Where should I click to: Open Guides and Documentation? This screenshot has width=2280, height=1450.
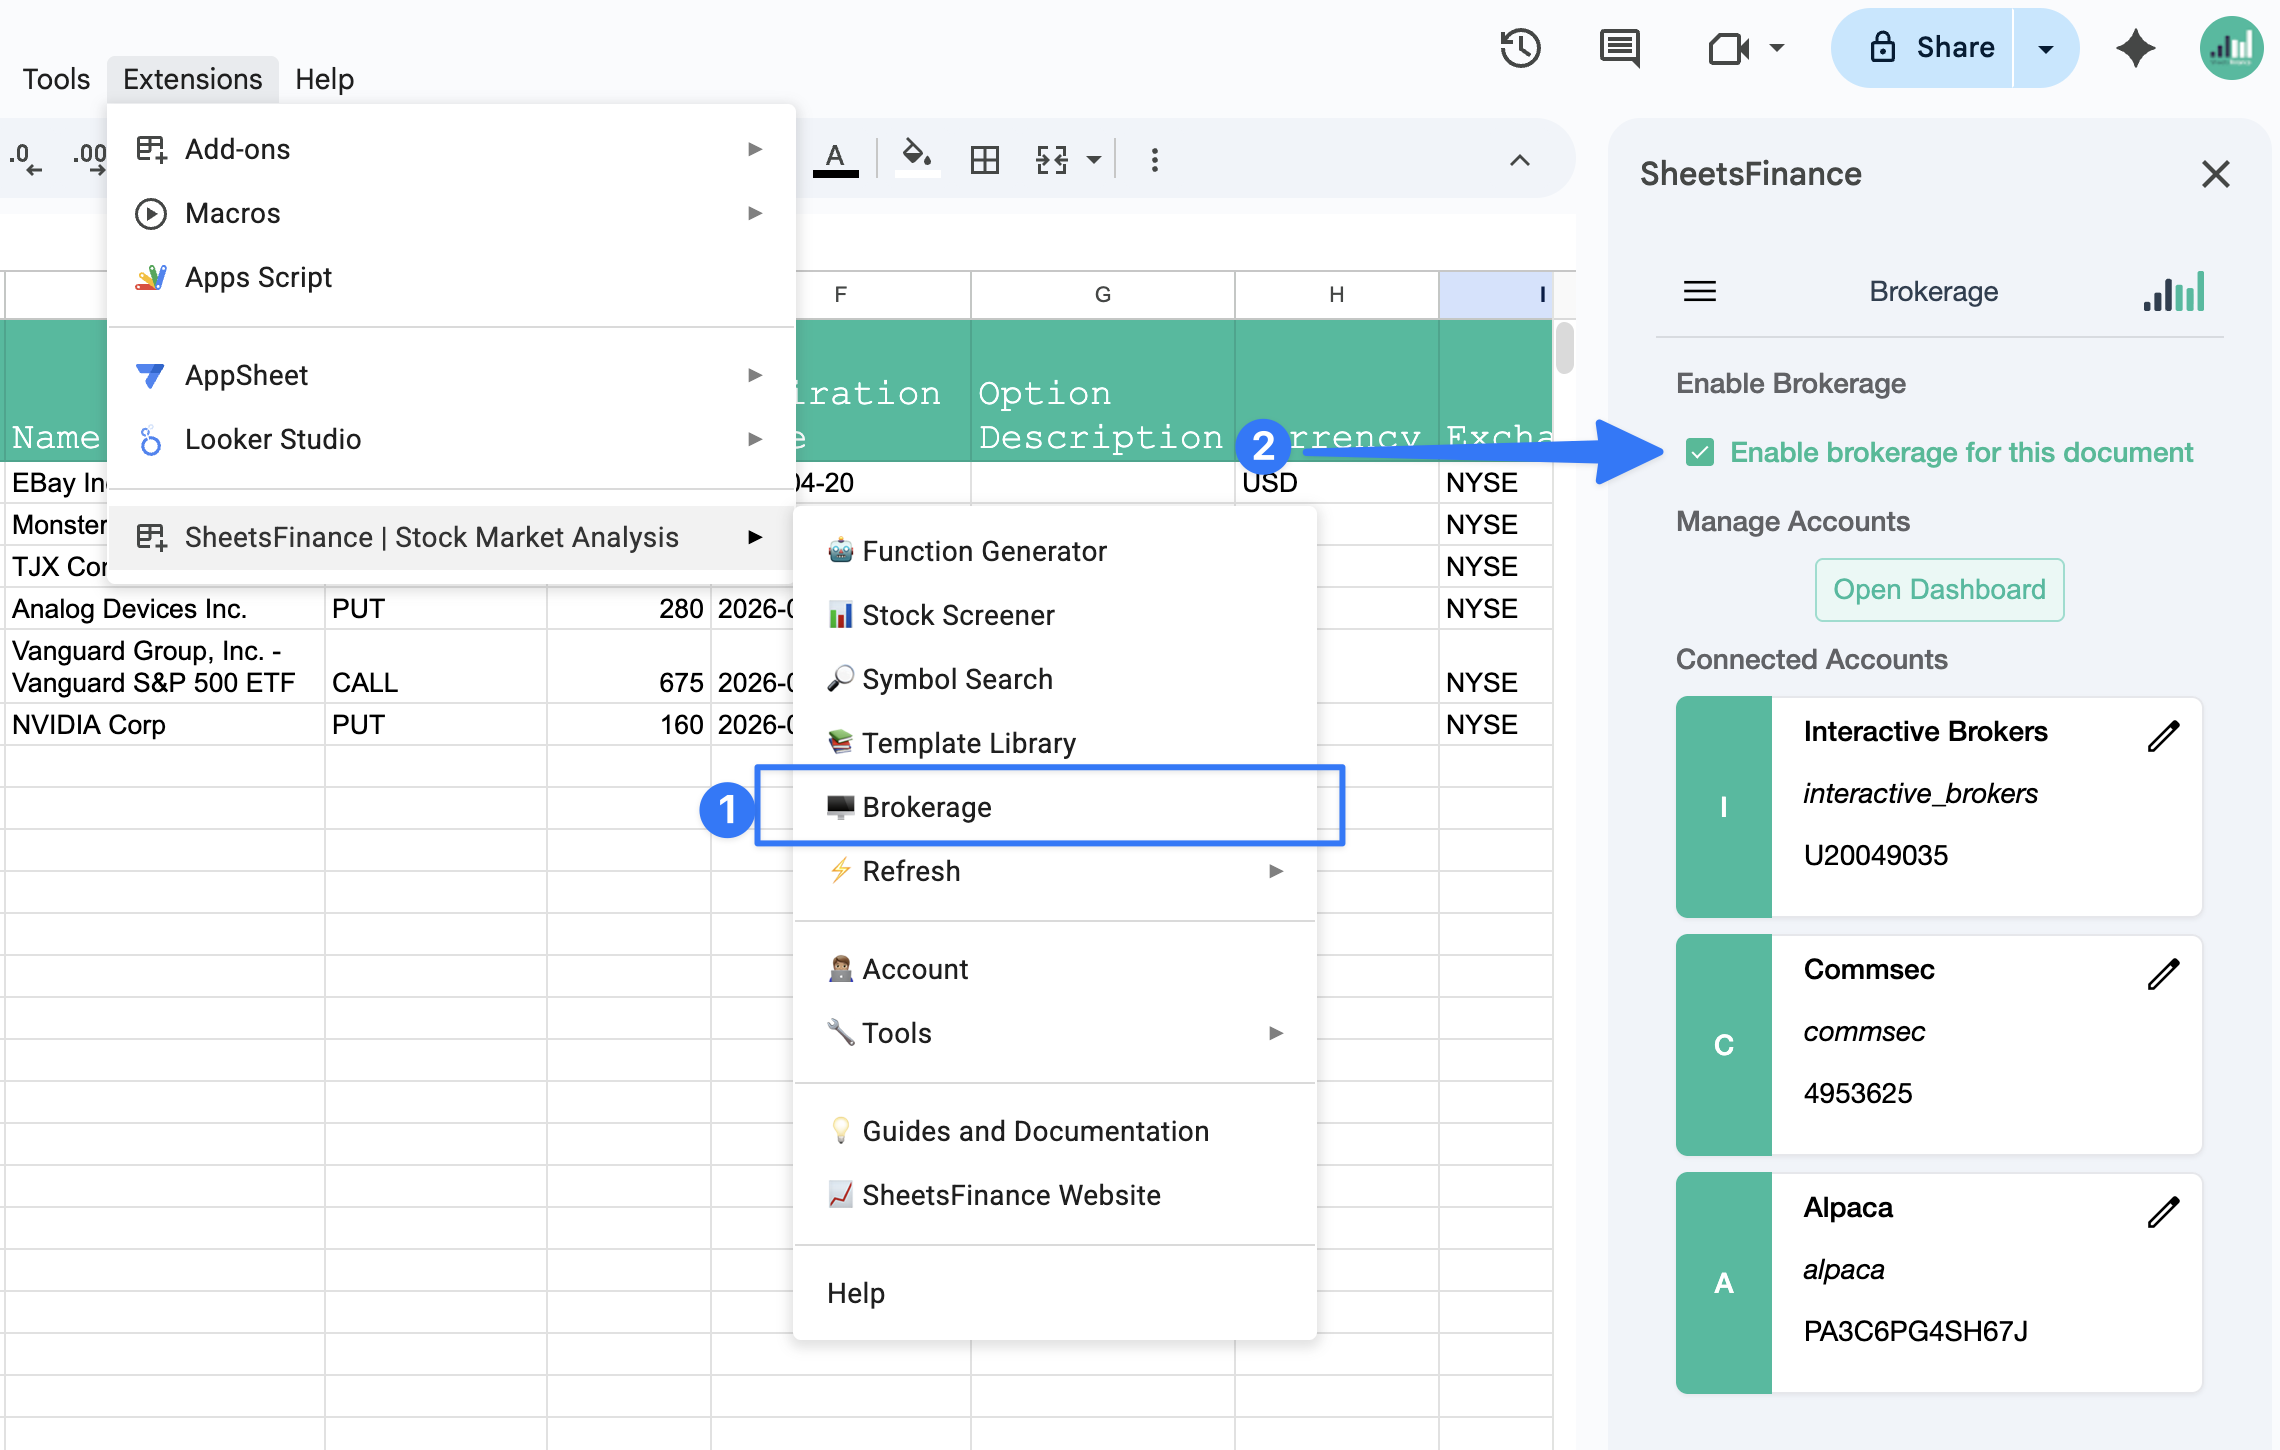pyautogui.click(x=1055, y=1131)
